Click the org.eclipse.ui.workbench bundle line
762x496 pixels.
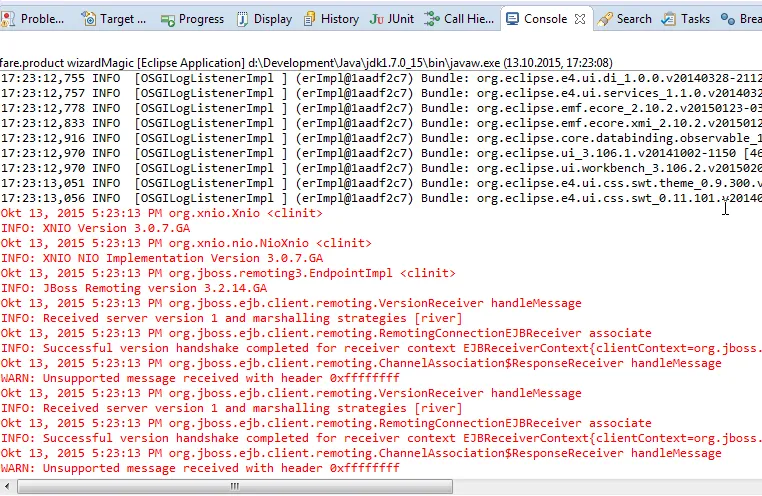tap(381, 169)
